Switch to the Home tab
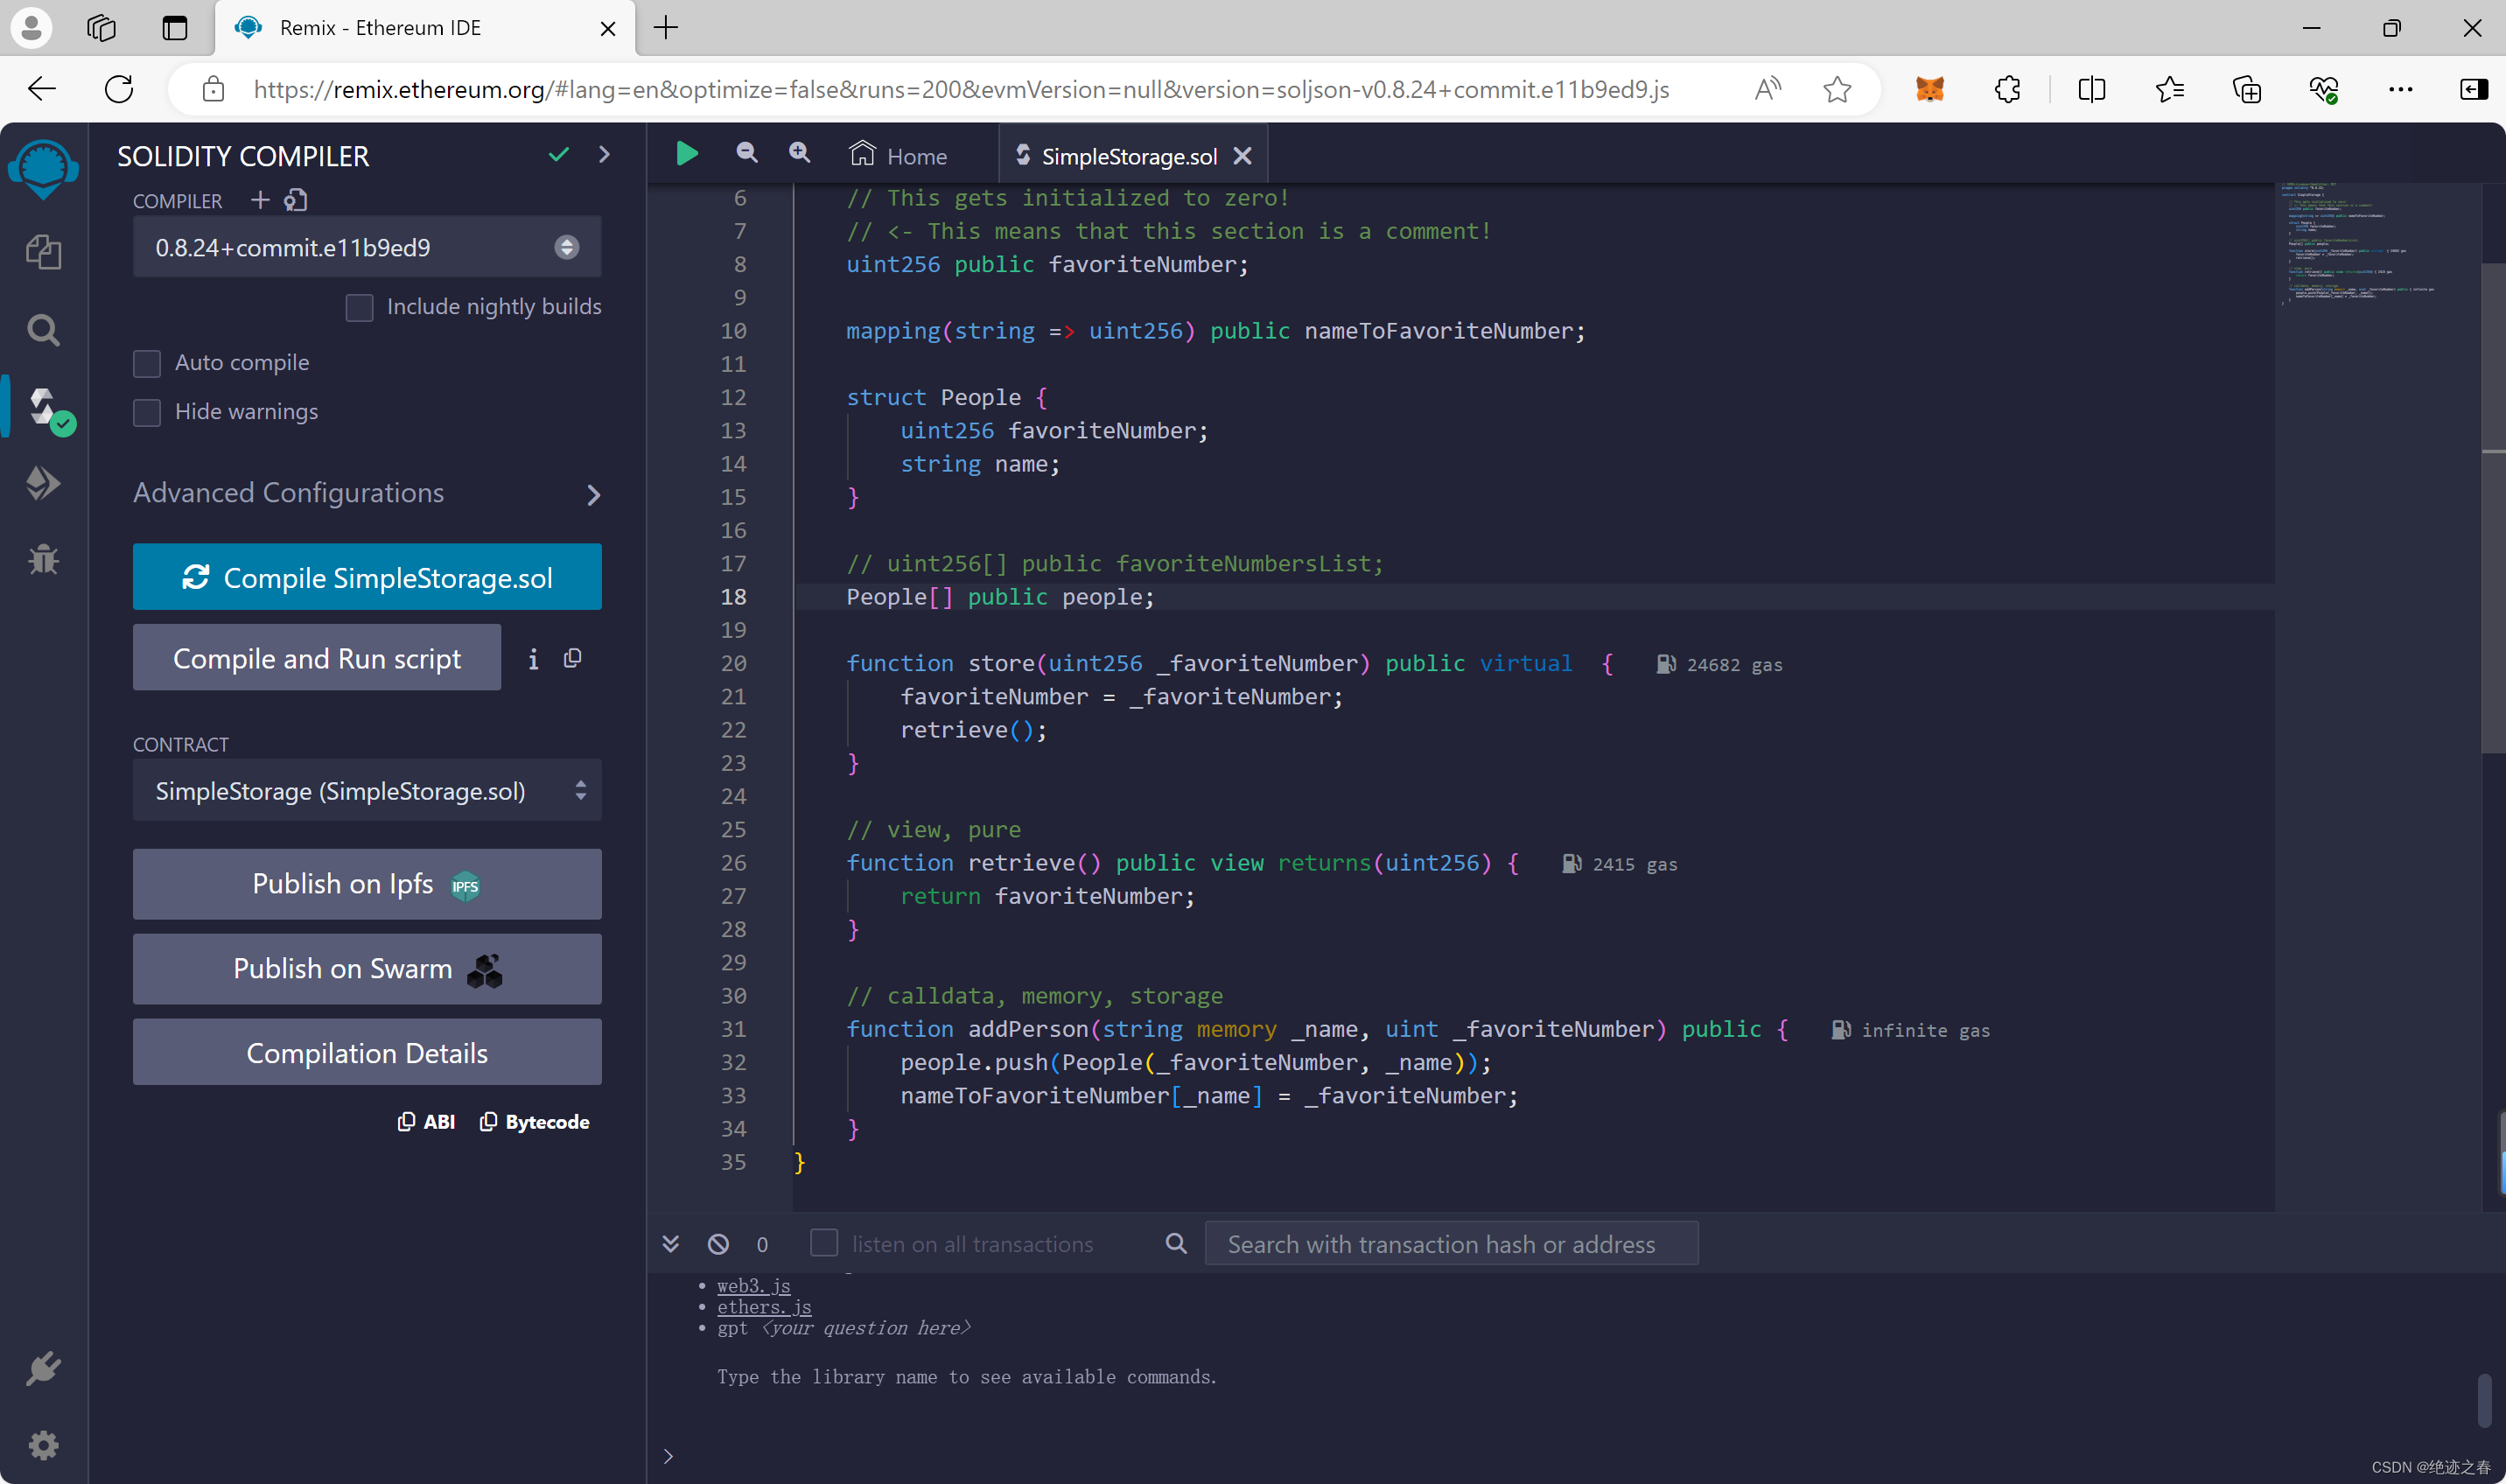The height and width of the screenshot is (1484, 2506). (x=898, y=156)
